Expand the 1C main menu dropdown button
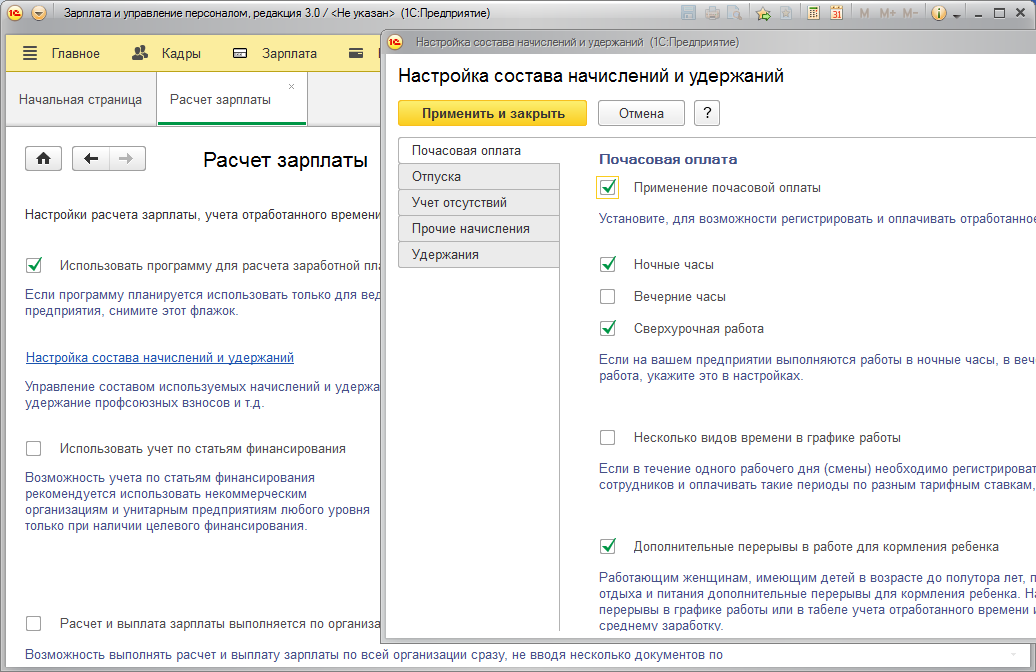Viewport: 1036px width, 672px height. 39,14
